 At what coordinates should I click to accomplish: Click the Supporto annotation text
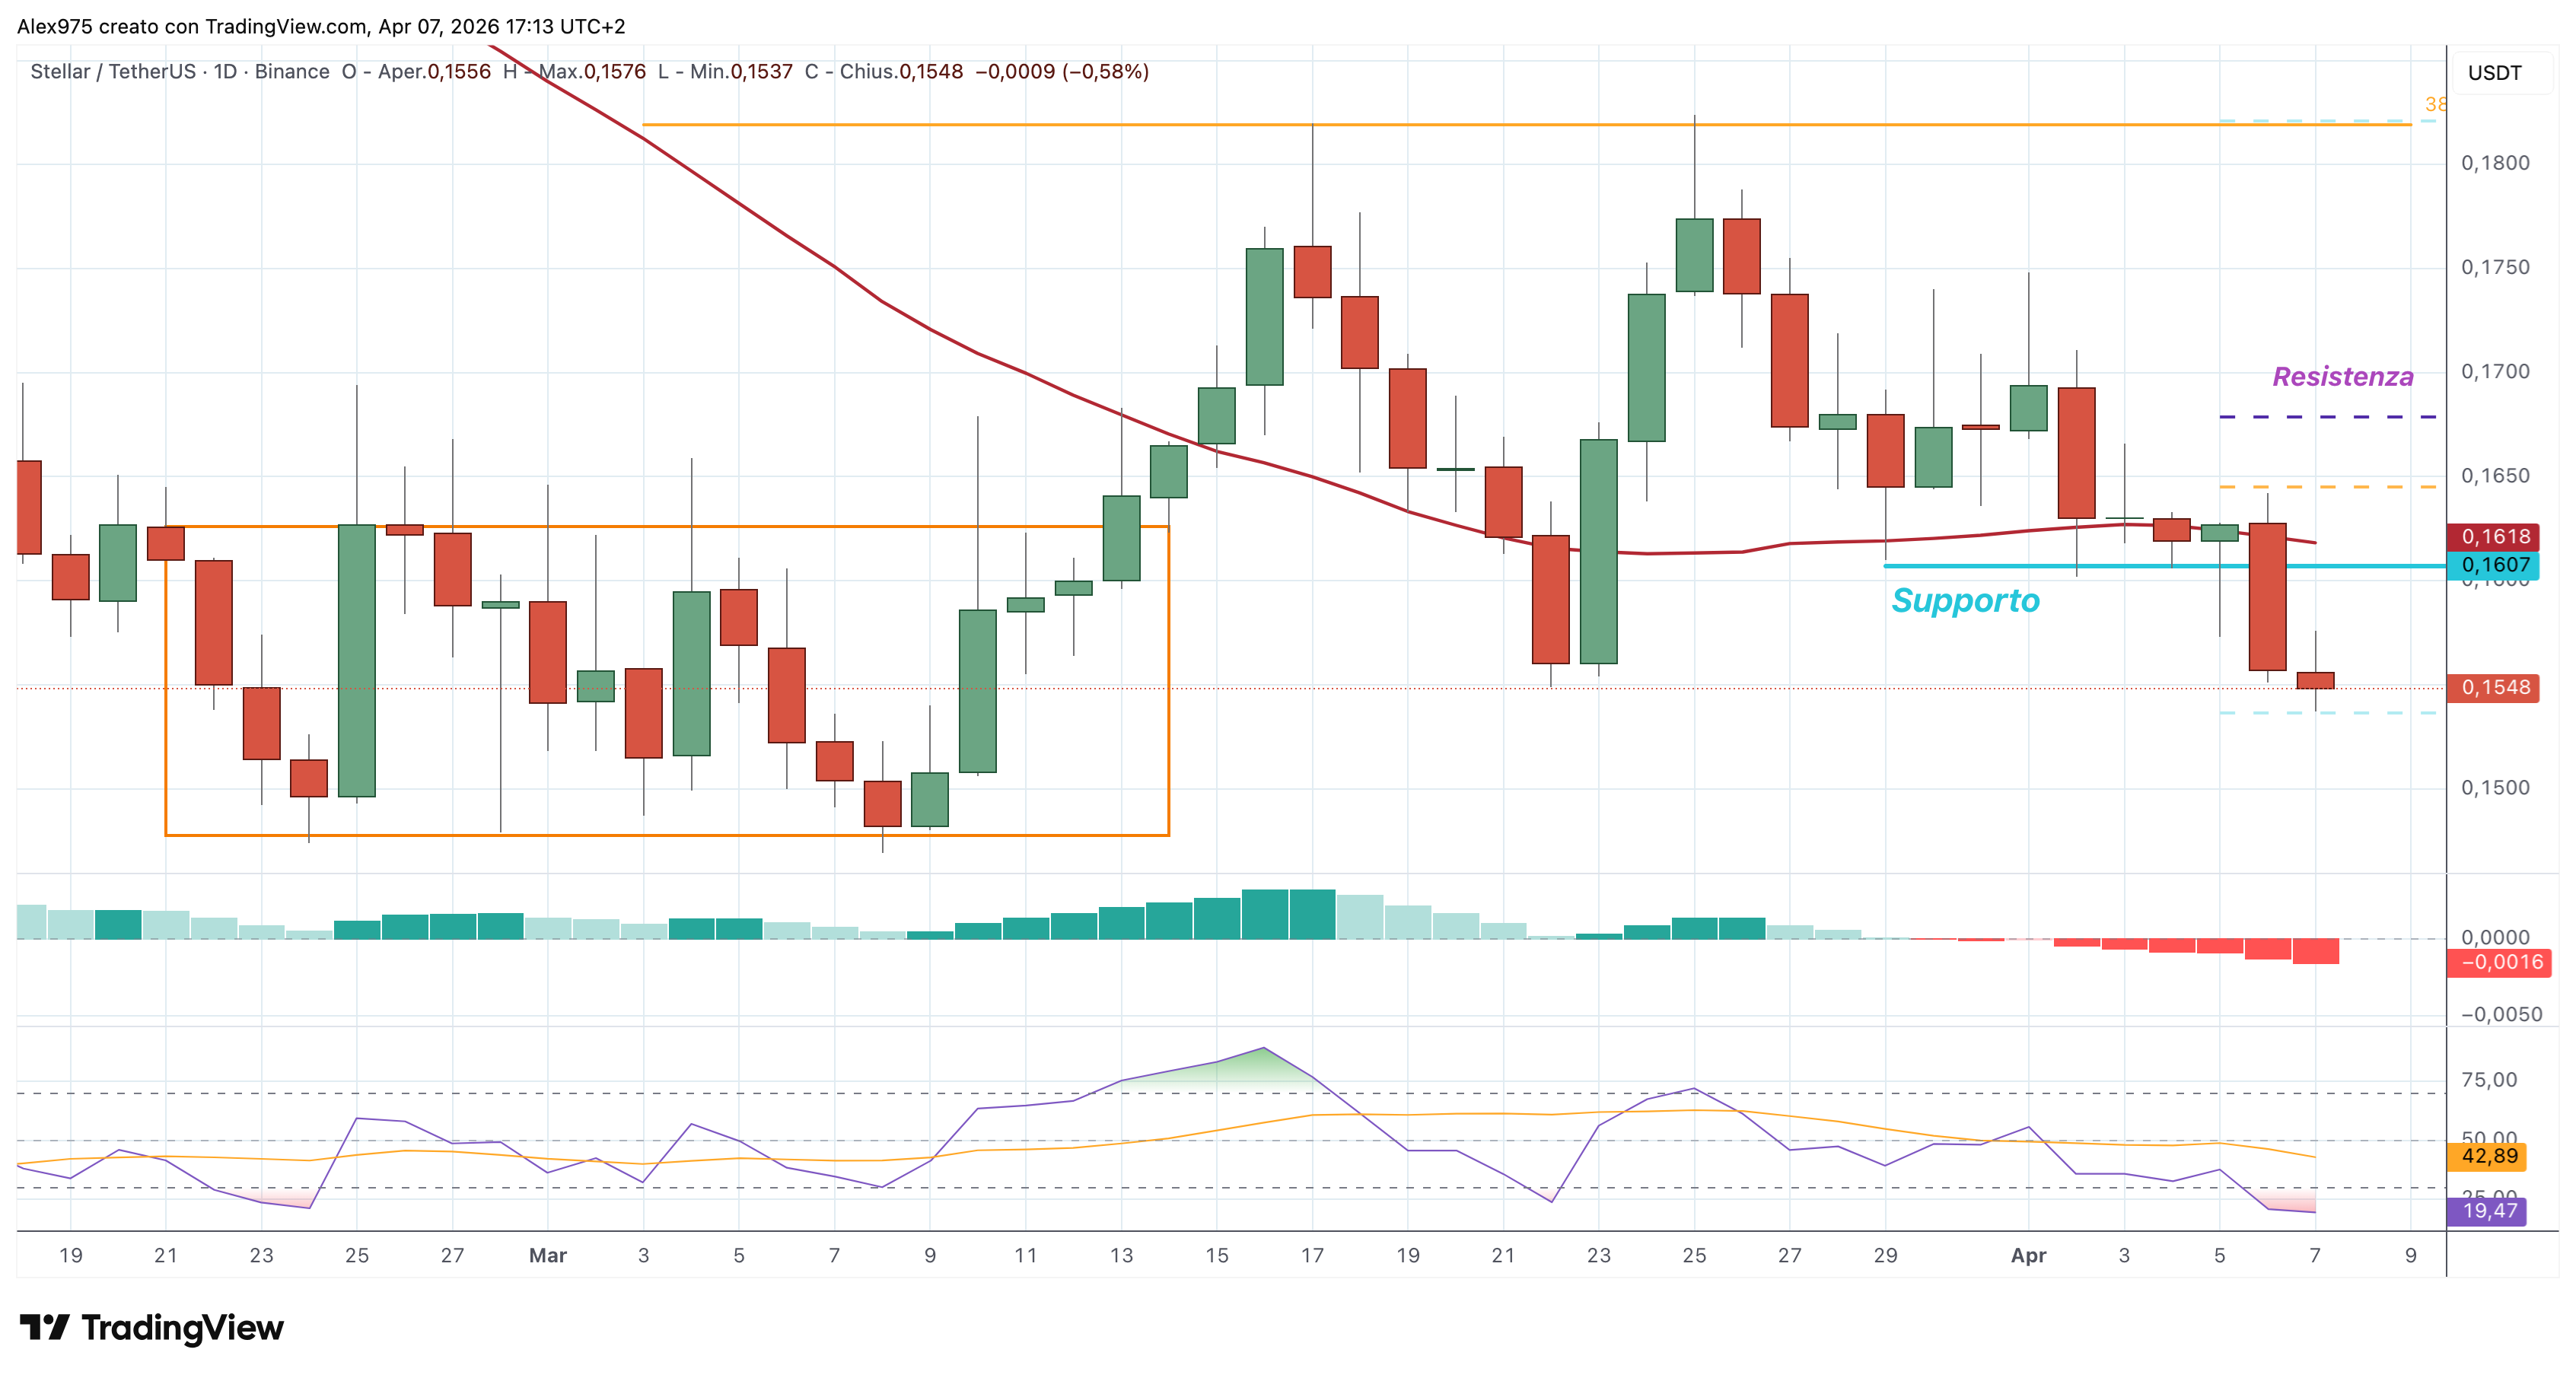click(x=1965, y=601)
